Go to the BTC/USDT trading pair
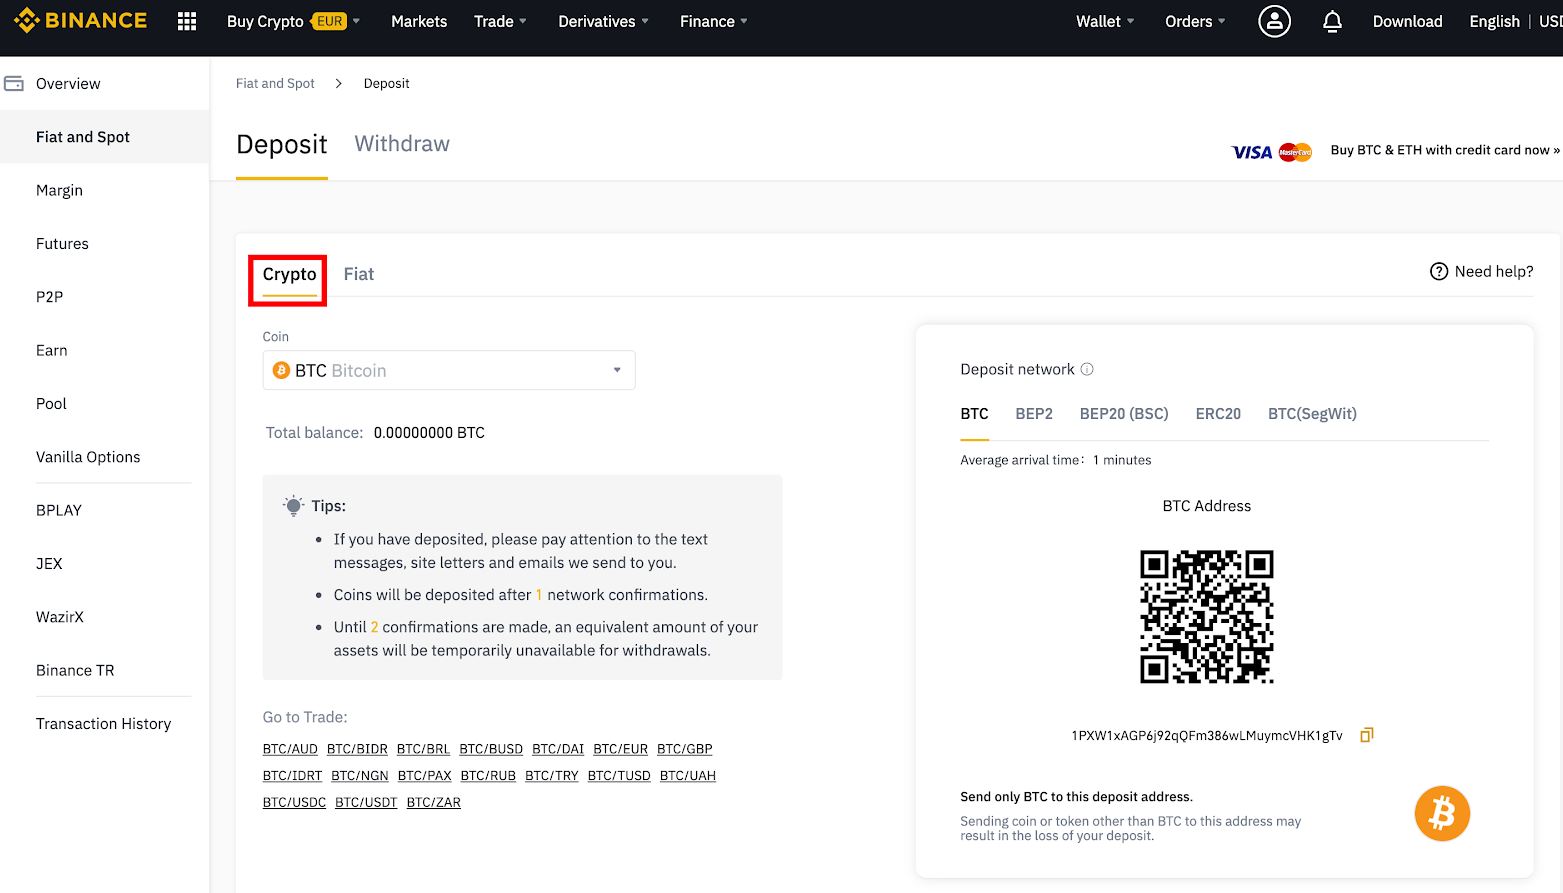This screenshot has height=893, width=1563. [x=366, y=803]
